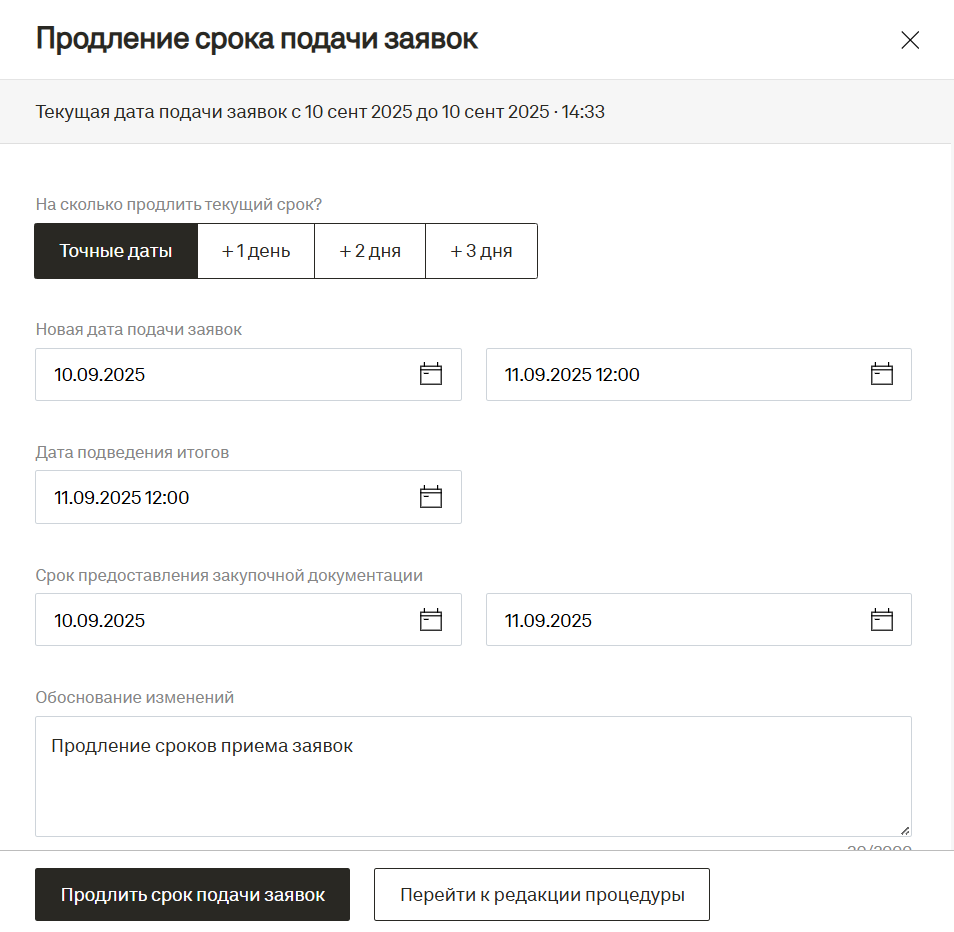Image resolution: width=954 pixels, height=932 pixels.
Task: Click the Текущая дата подачи заявок banner
Action: (320, 112)
